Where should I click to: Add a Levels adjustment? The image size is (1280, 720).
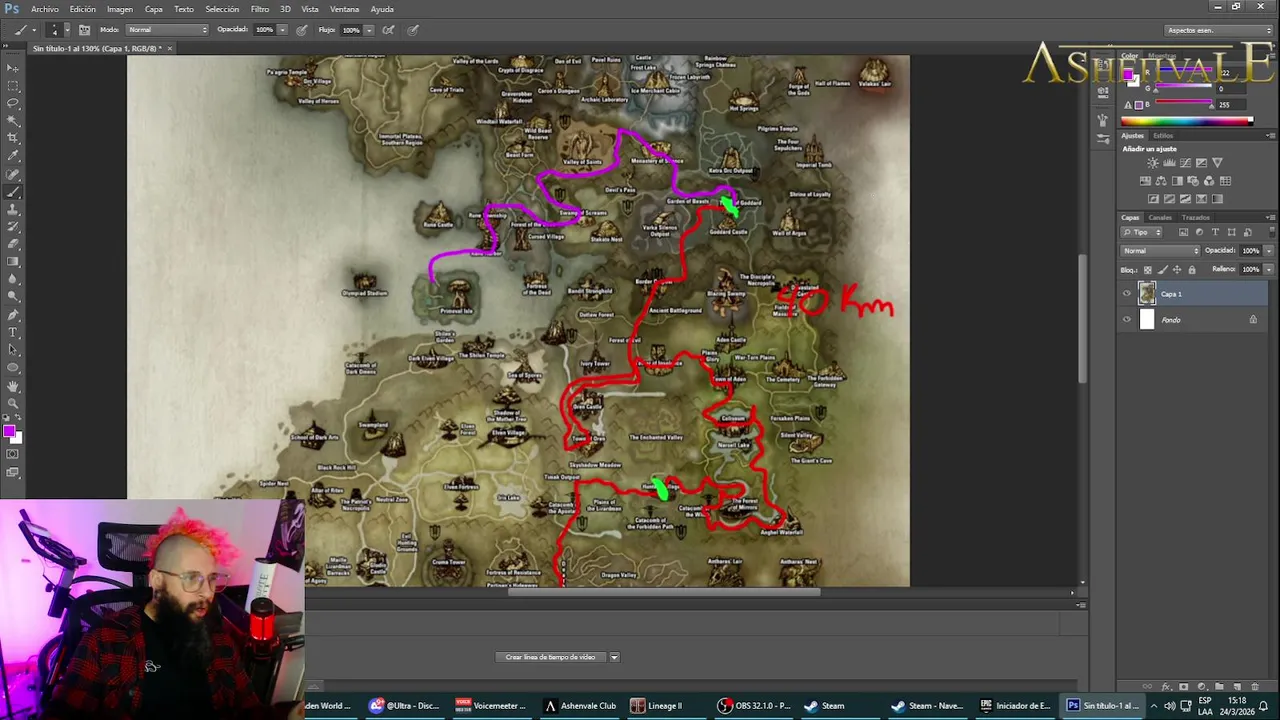1169,162
